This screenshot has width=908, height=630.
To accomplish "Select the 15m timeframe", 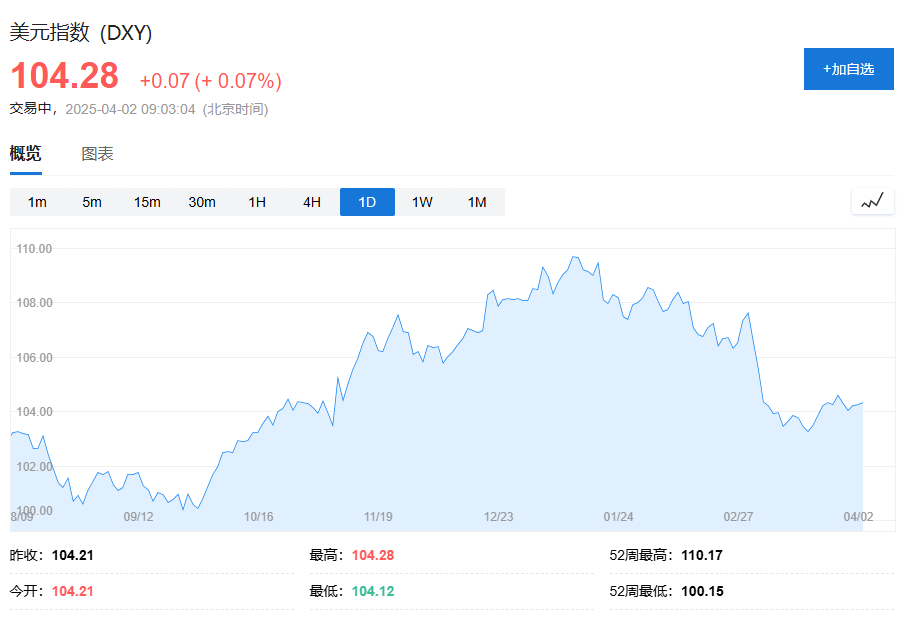I will 147,202.
